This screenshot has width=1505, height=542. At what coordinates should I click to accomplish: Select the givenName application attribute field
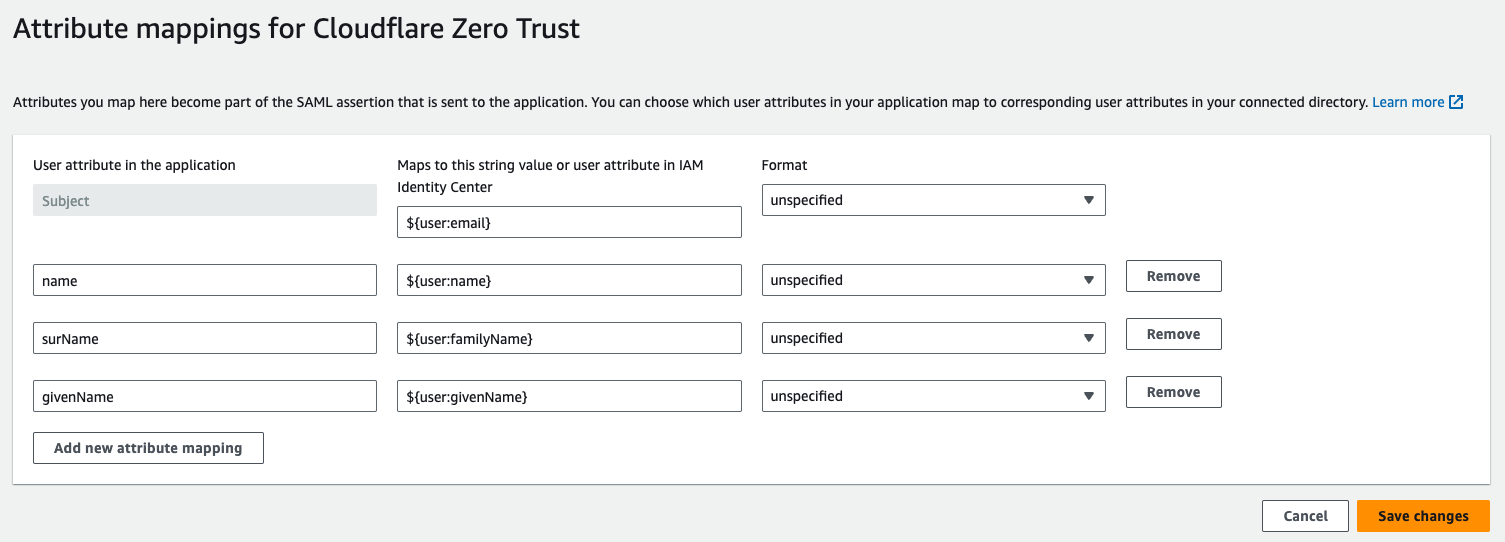coord(205,396)
